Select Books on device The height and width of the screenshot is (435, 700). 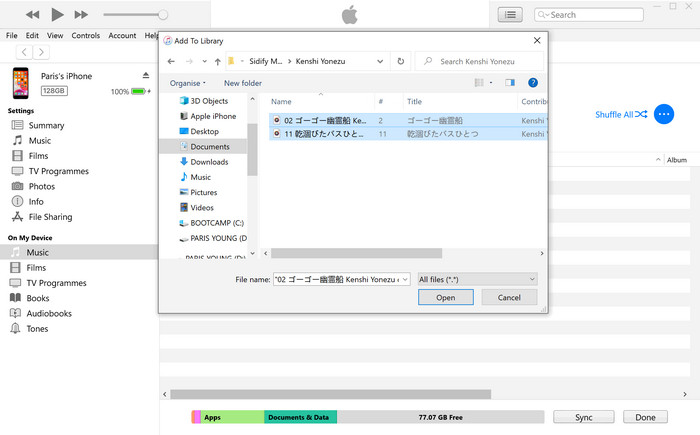[x=38, y=298]
